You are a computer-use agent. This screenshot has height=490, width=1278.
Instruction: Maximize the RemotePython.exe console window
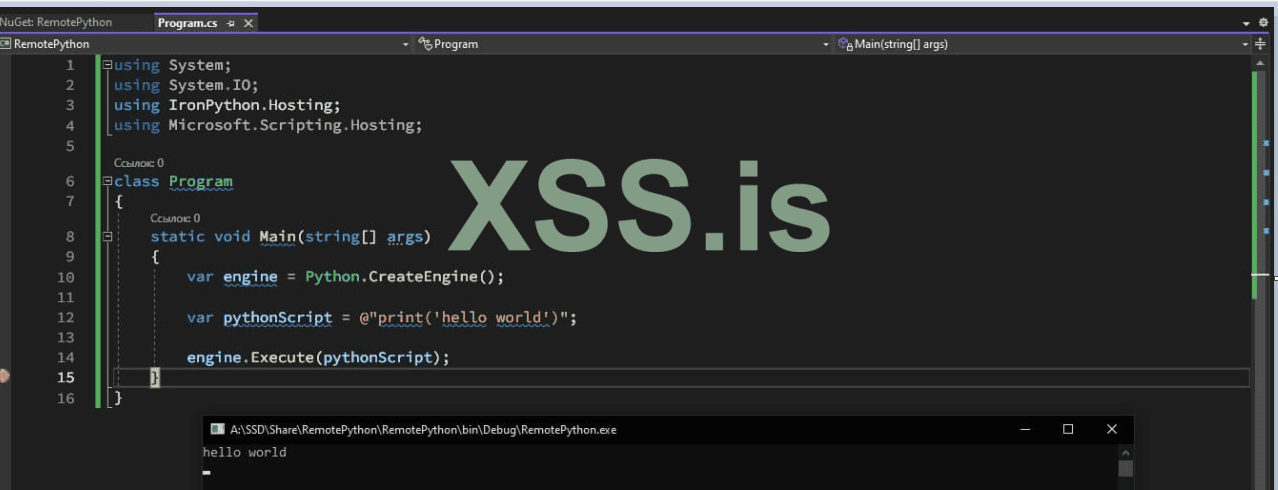[1068, 429]
